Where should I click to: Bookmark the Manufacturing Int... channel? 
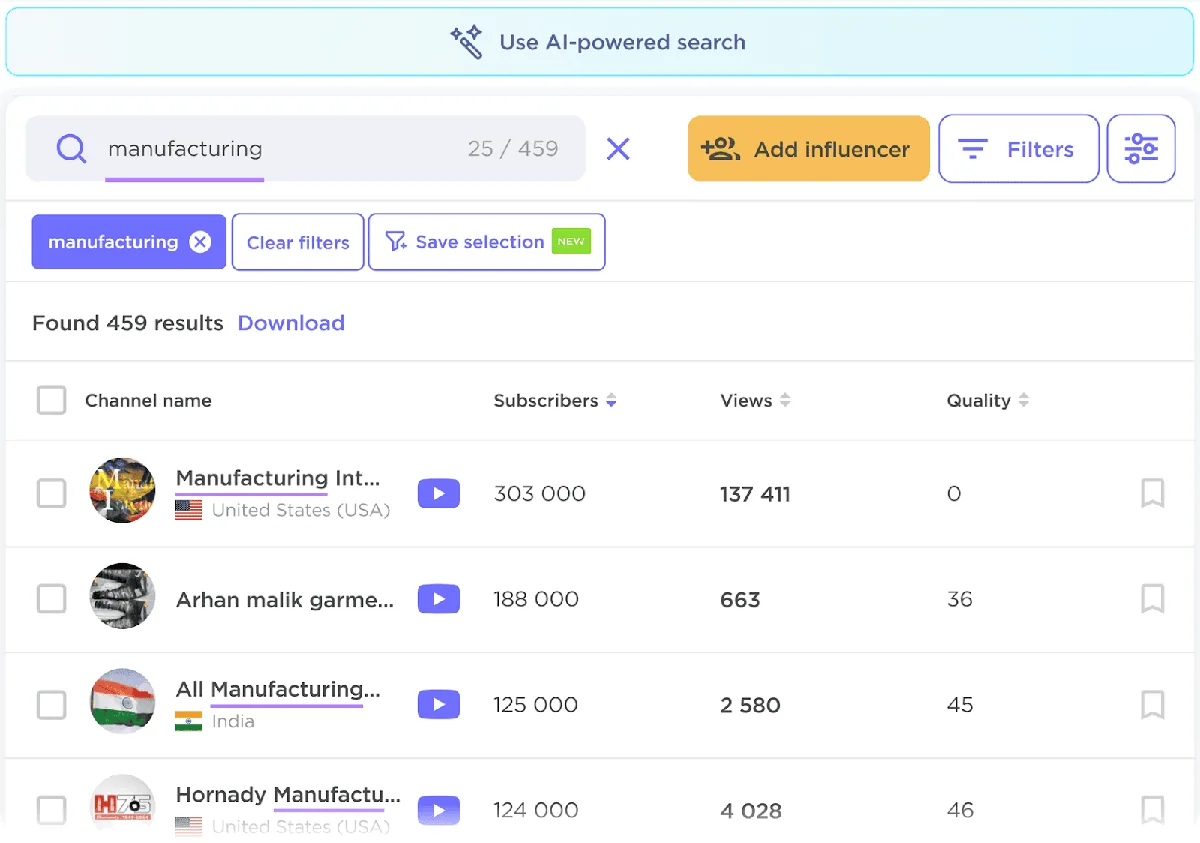pyautogui.click(x=1152, y=493)
